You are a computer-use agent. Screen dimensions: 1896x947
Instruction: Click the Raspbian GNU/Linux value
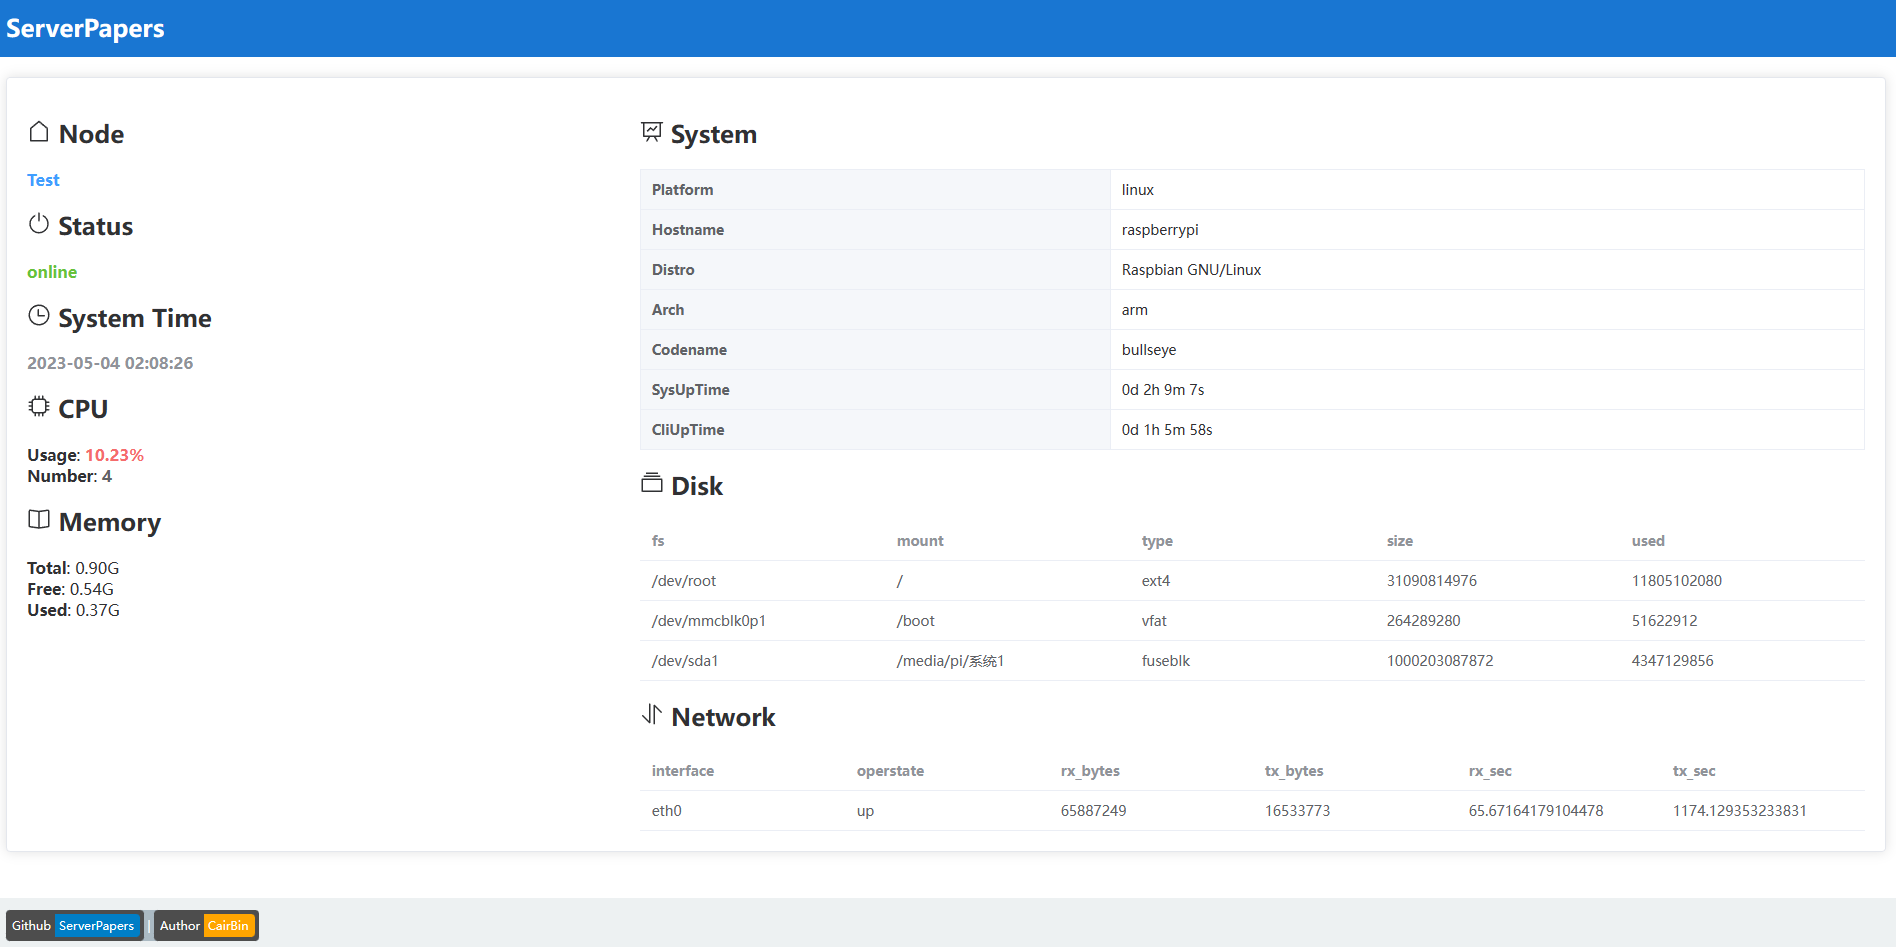tap(1191, 270)
